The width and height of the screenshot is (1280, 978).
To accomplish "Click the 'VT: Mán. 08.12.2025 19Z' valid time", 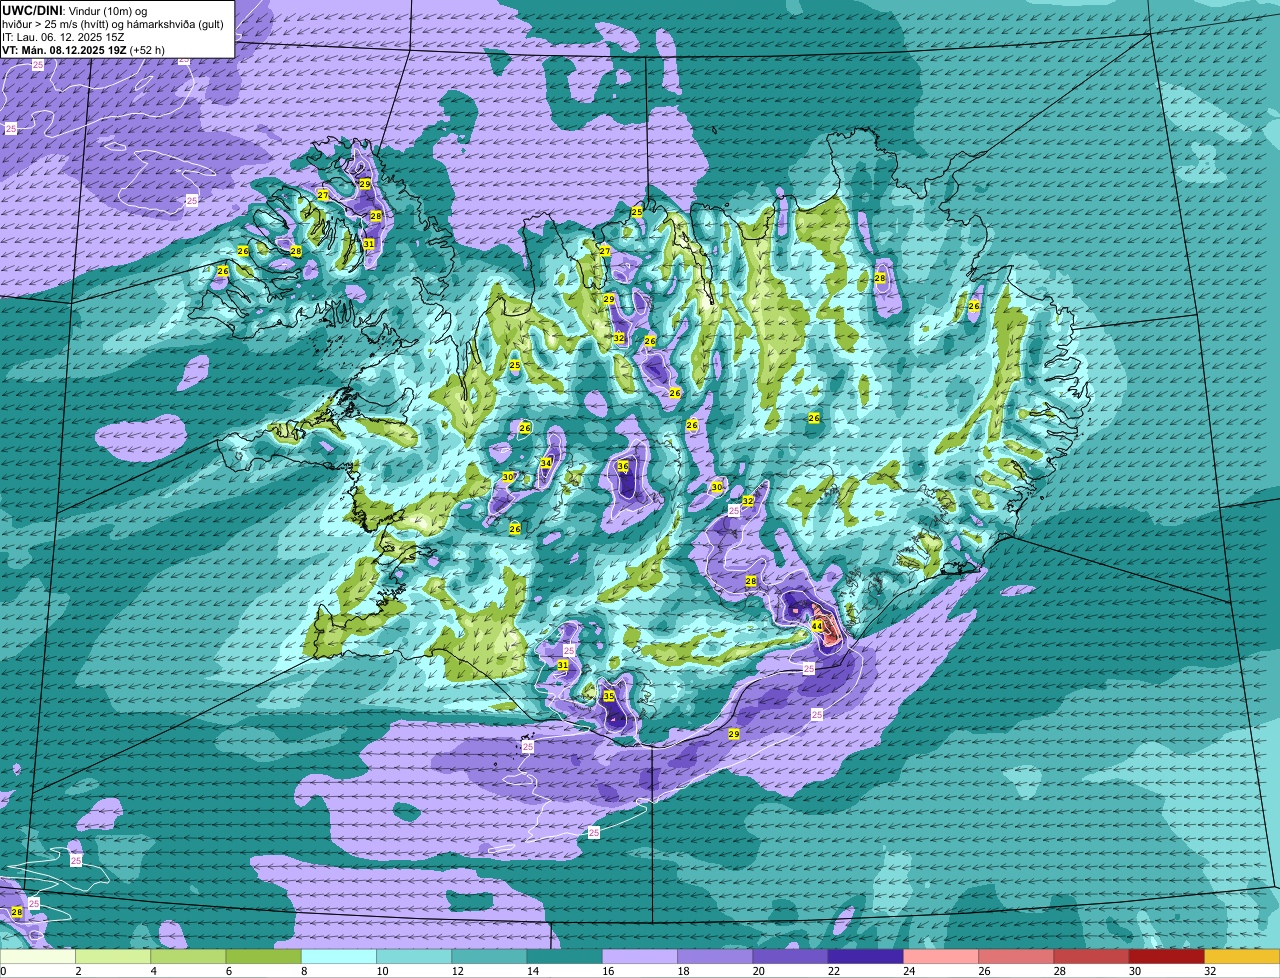I will 64,50.
